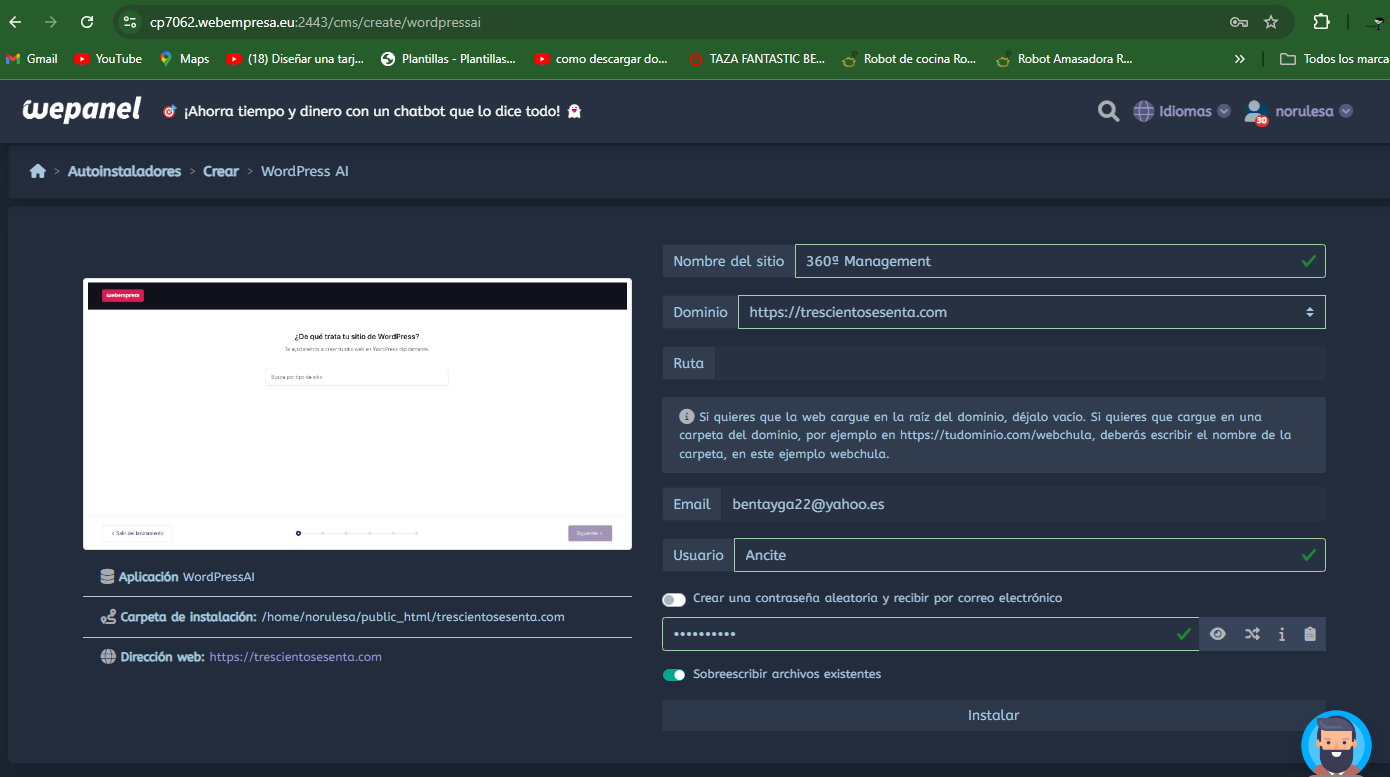Bookmark this page with the star icon
Screen dimensions: 1390x777
pyautogui.click(x=1271, y=22)
